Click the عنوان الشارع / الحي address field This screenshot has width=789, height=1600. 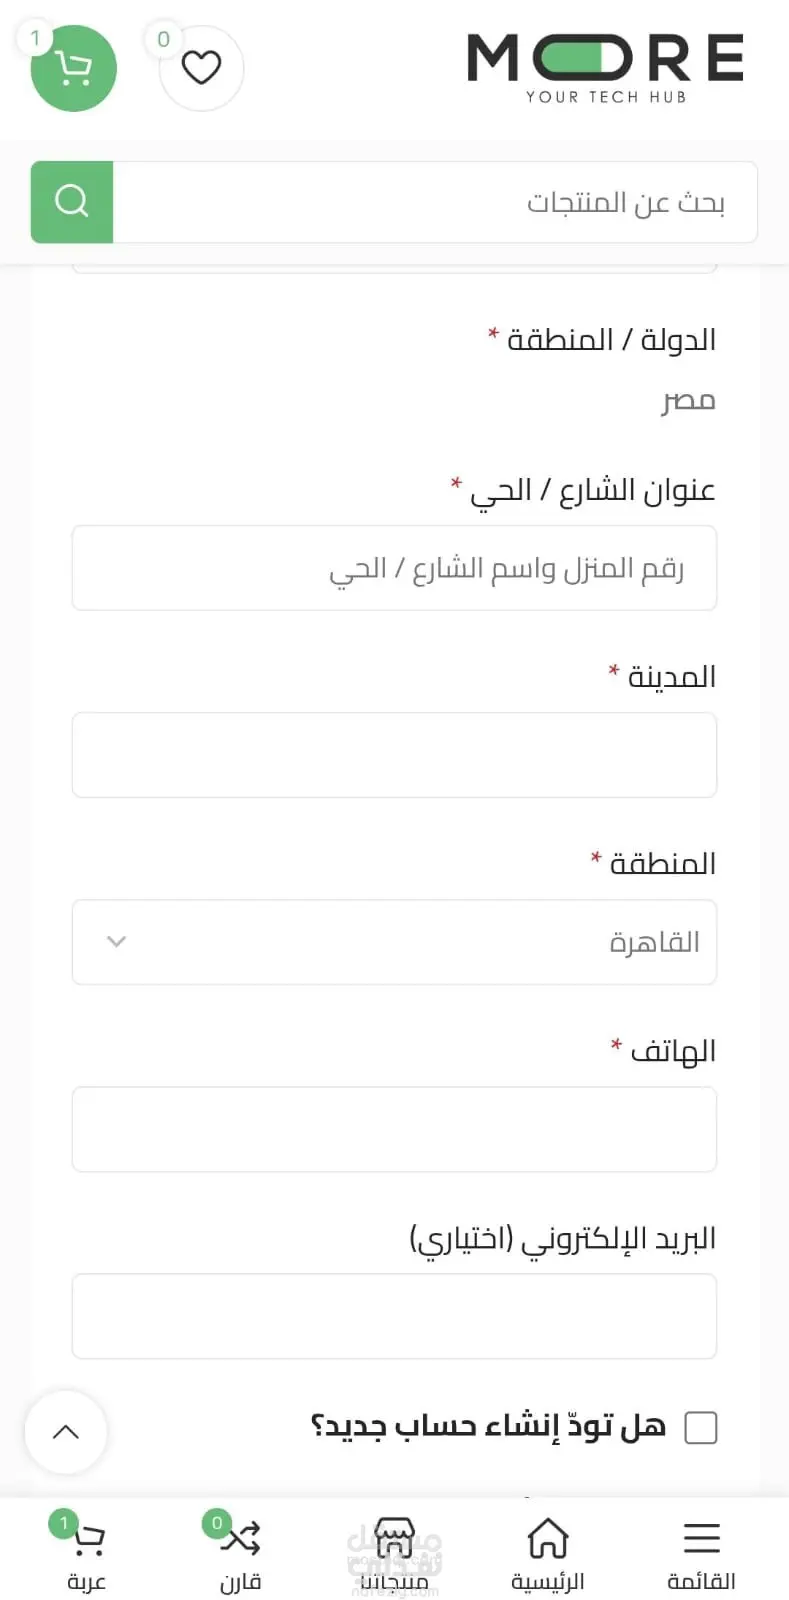(x=394, y=568)
